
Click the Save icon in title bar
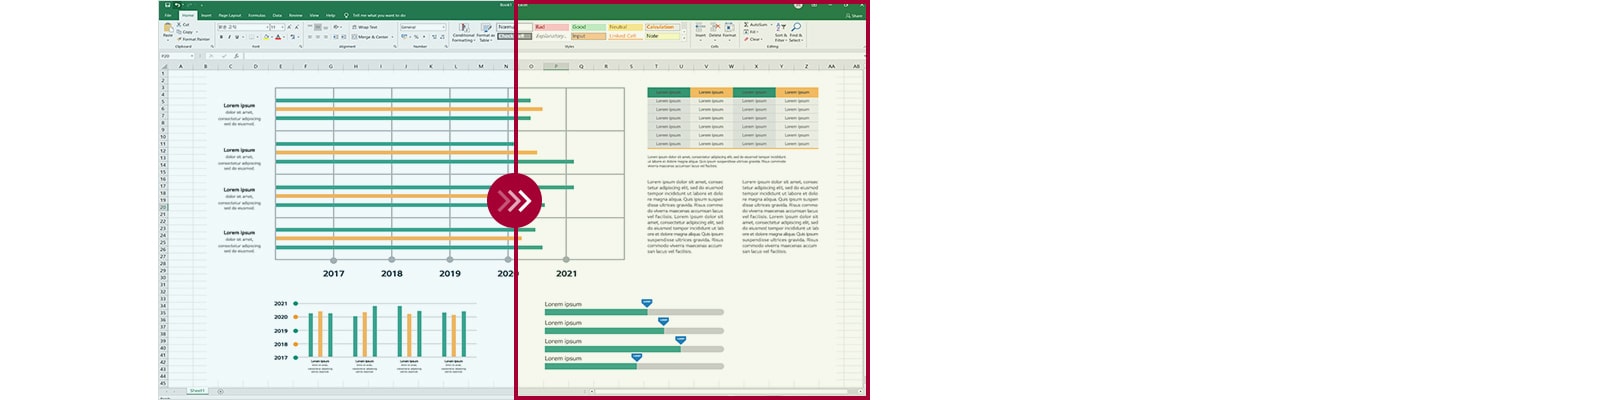tap(166, 5)
